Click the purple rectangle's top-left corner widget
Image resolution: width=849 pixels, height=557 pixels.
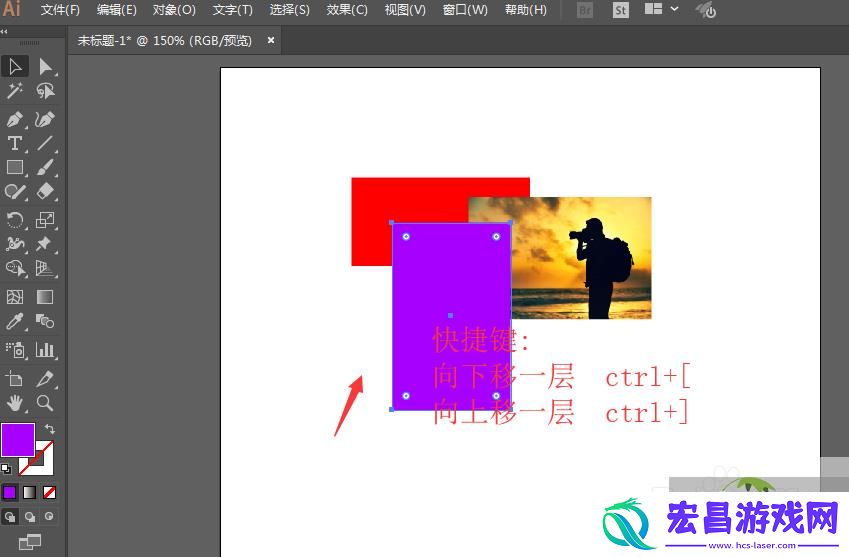406,237
